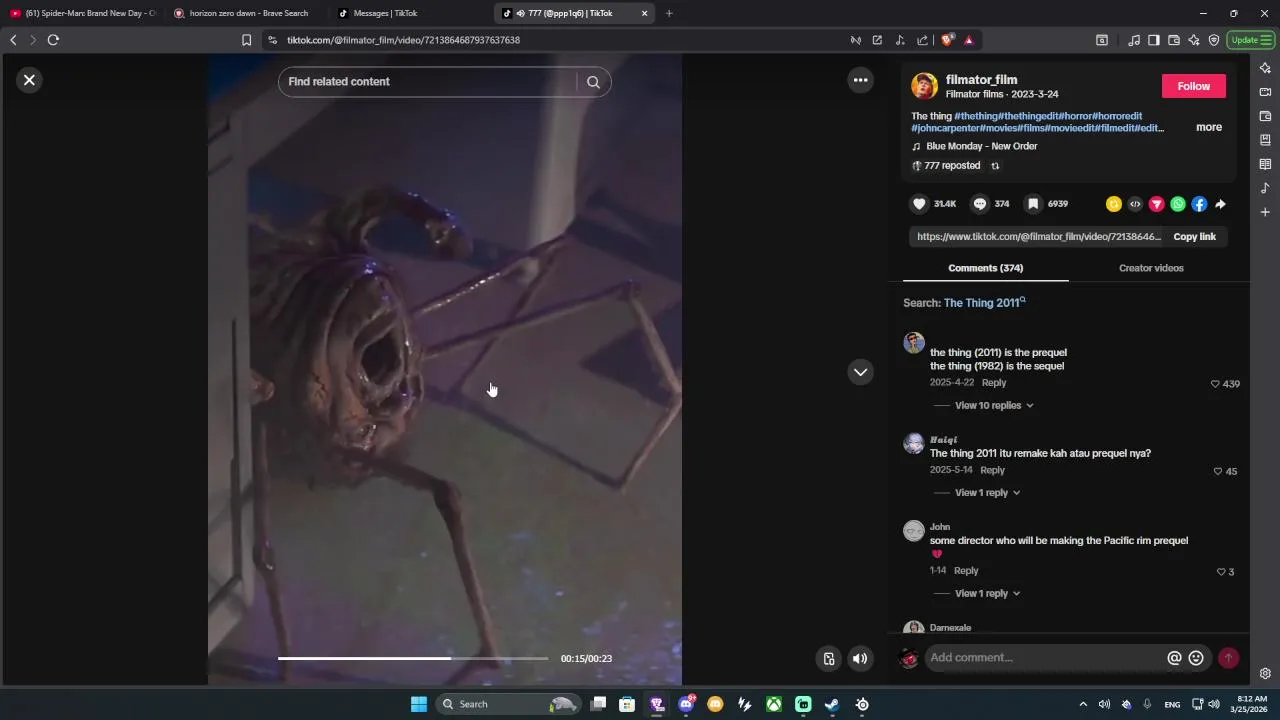1280x720 pixels.
Task: Click the Brave Rewards triangle icon
Action: click(x=968, y=40)
